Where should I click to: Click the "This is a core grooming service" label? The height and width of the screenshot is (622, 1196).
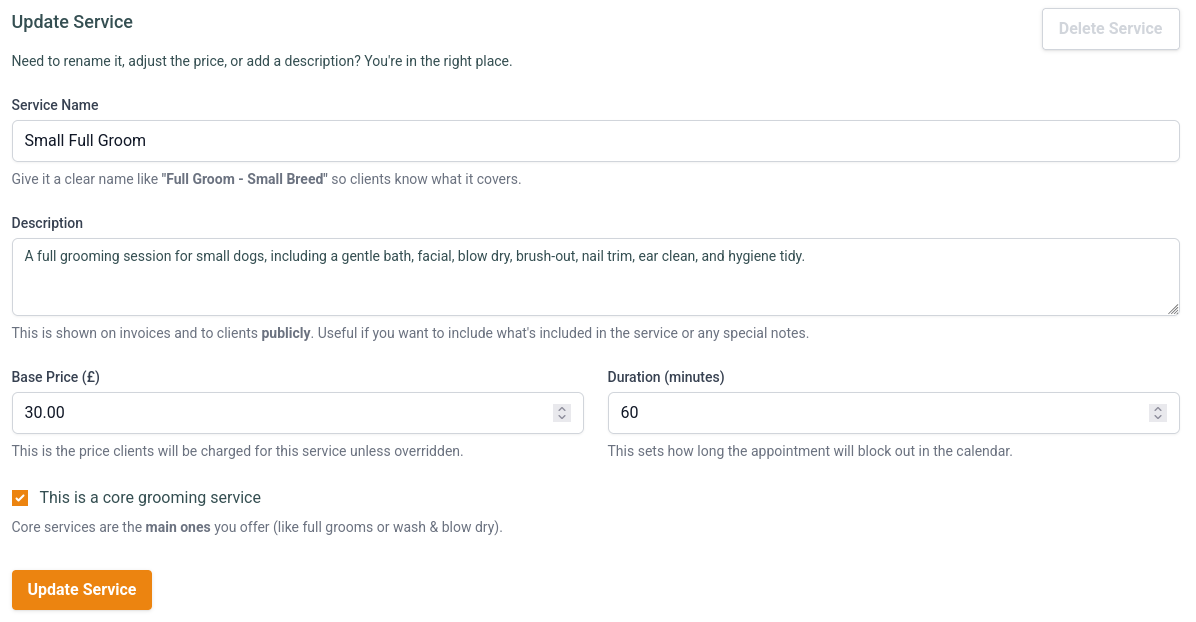point(150,498)
